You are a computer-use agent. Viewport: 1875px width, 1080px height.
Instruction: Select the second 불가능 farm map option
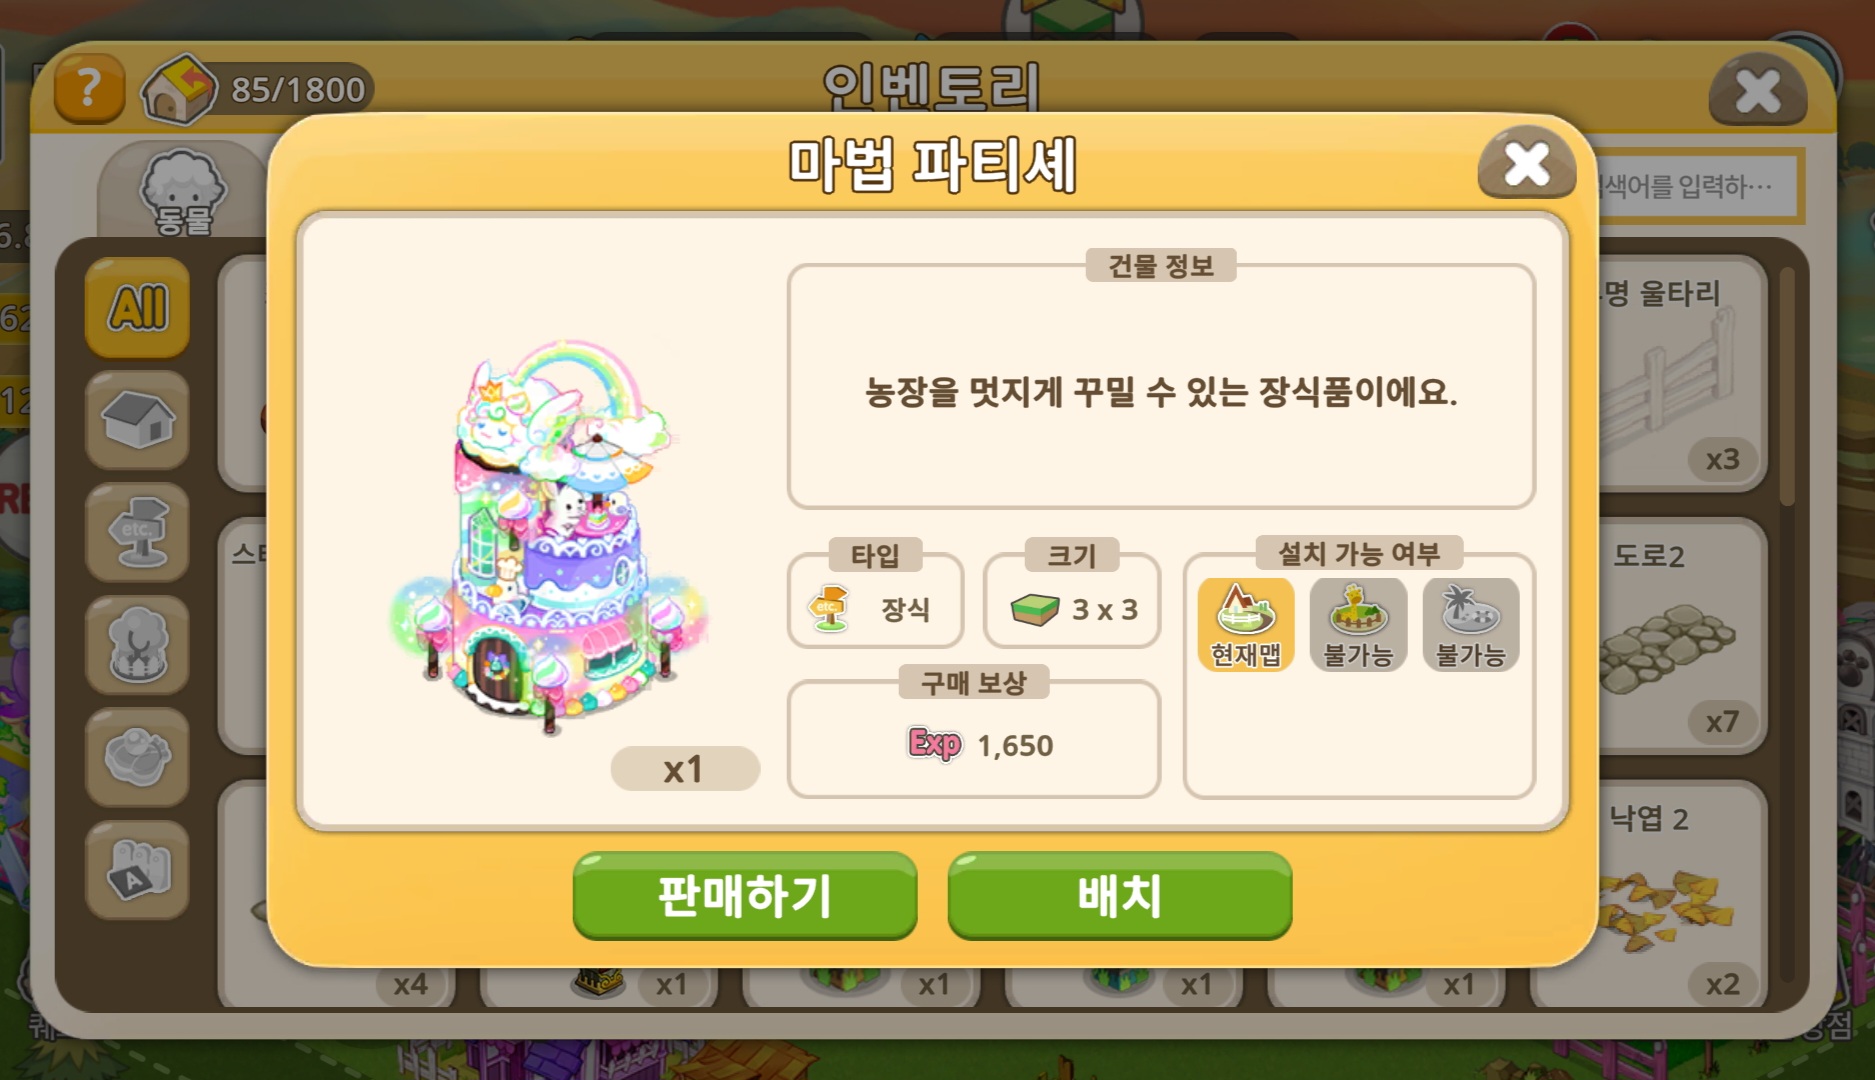point(1358,625)
